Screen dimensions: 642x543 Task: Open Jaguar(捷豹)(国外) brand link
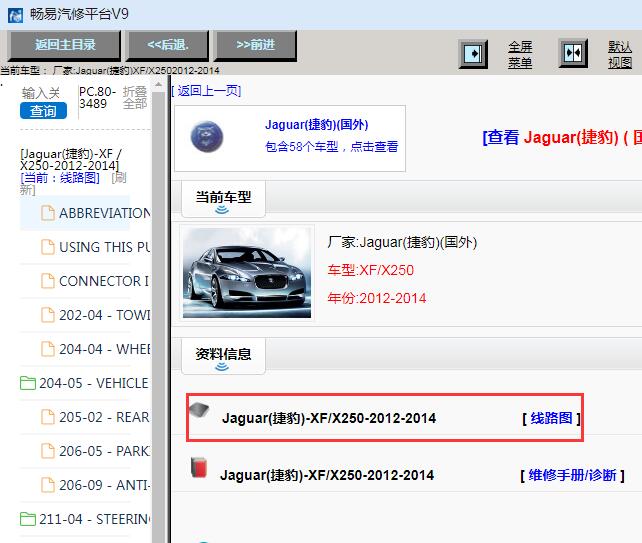(x=316, y=124)
